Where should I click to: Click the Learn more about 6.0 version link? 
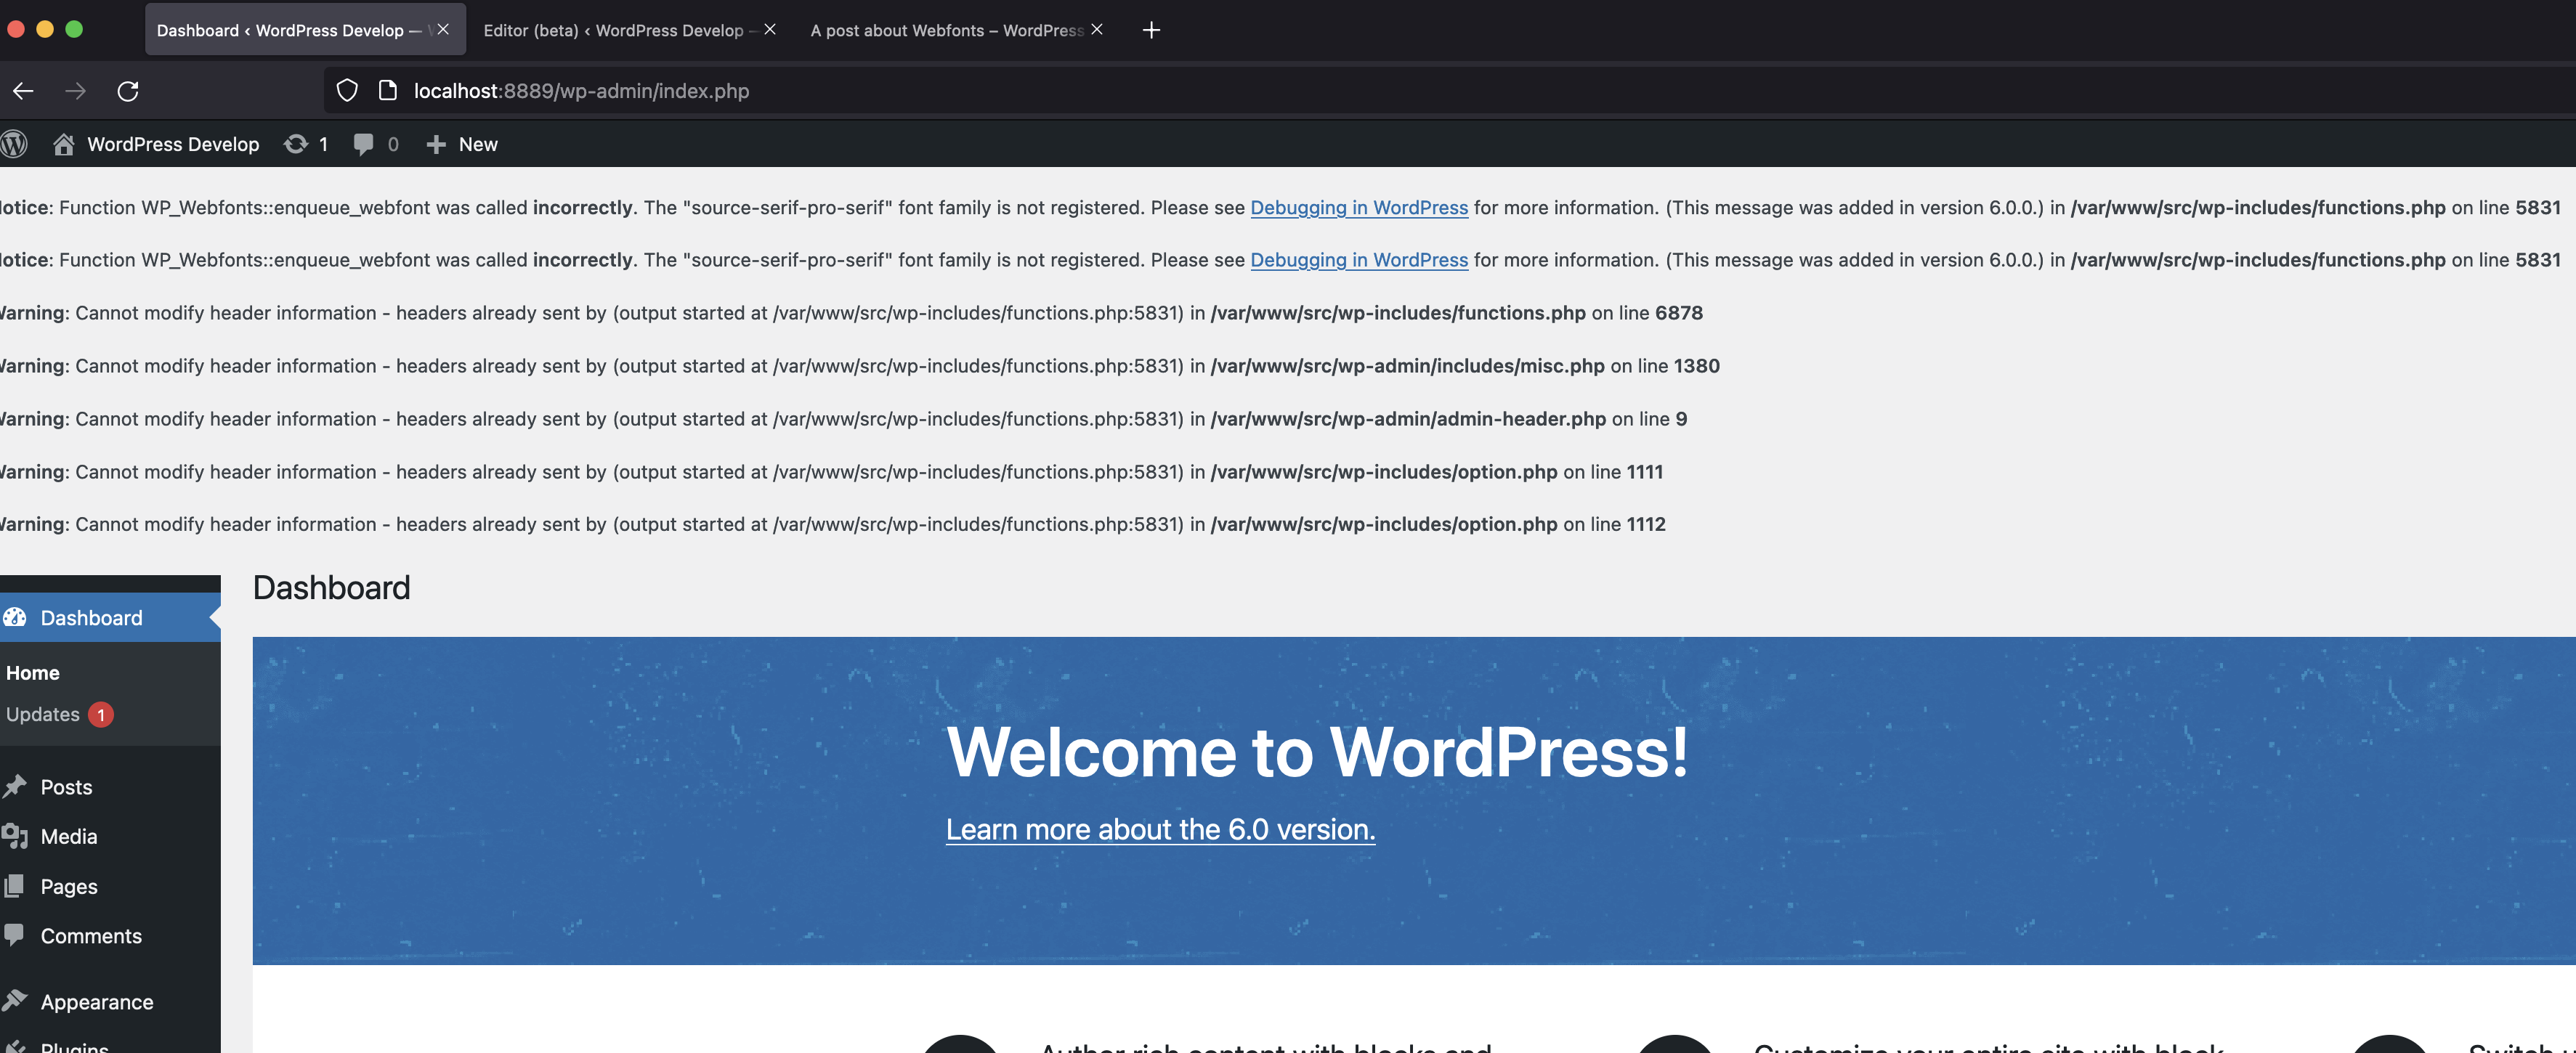point(1160,829)
